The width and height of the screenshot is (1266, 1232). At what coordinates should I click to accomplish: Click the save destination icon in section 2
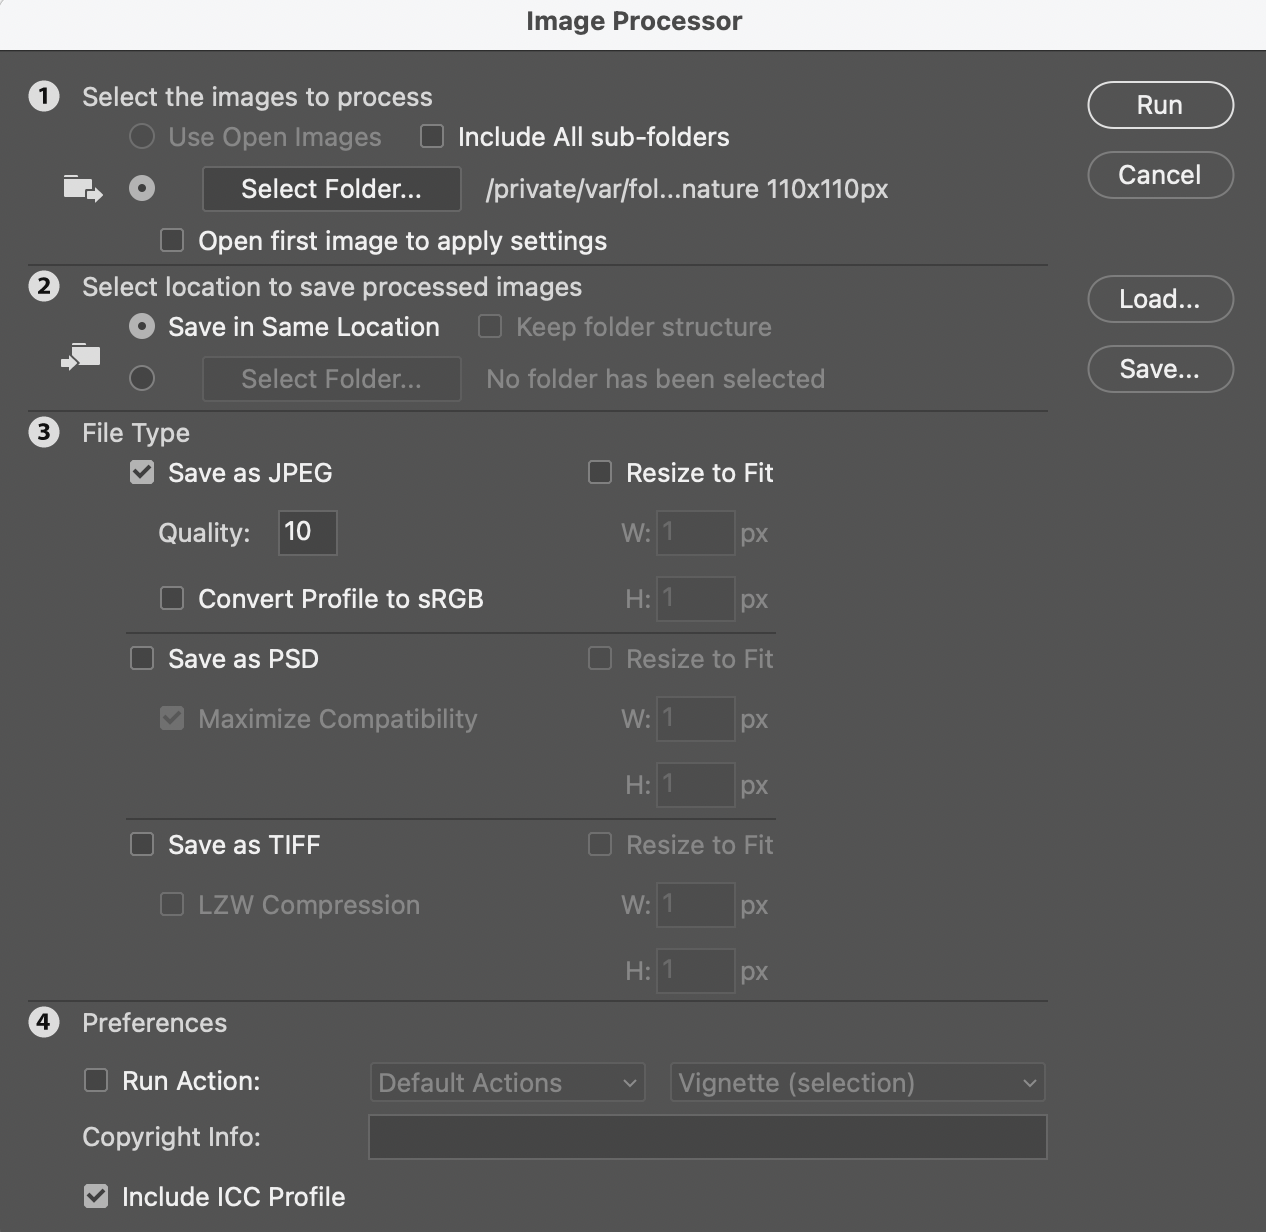[81, 355]
